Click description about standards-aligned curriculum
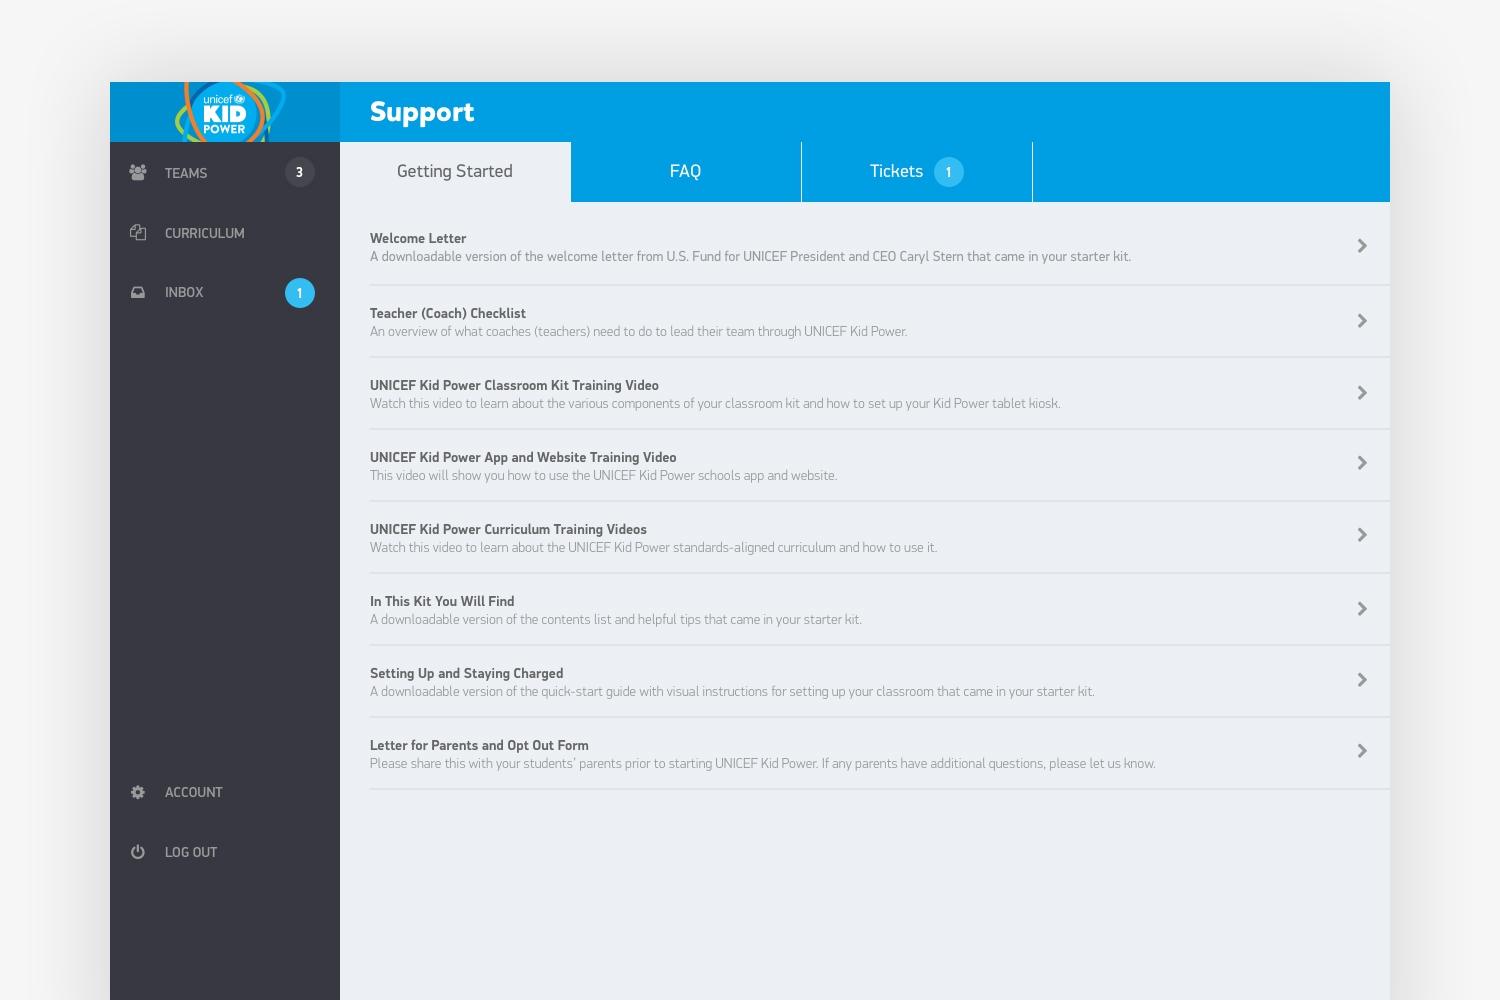1500x1000 pixels. click(654, 547)
